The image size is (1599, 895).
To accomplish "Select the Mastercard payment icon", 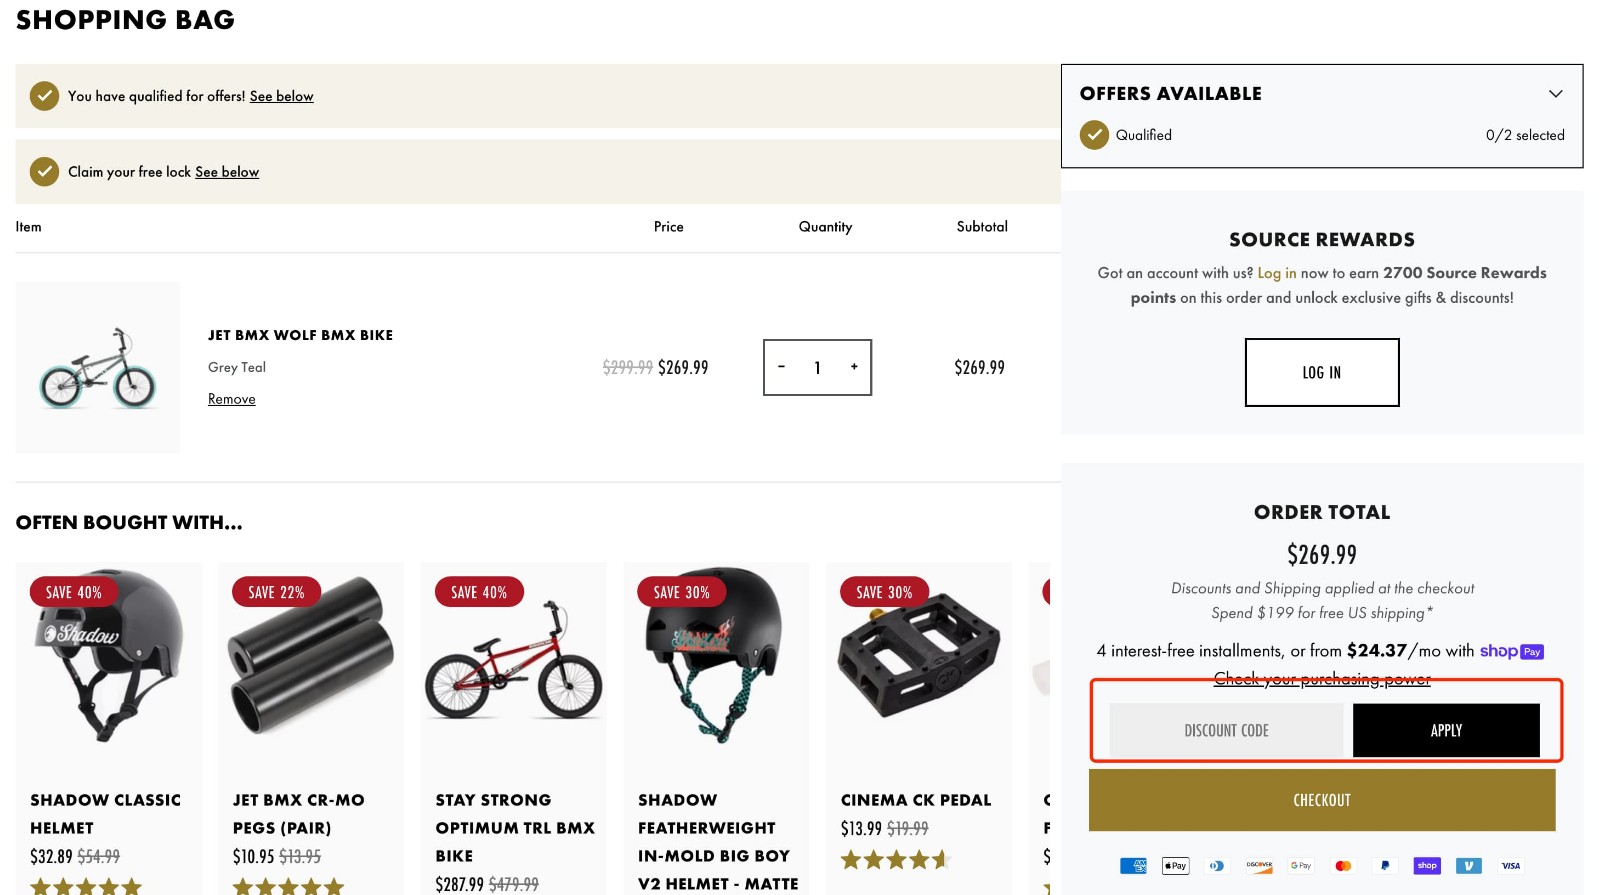I will pos(1343,865).
